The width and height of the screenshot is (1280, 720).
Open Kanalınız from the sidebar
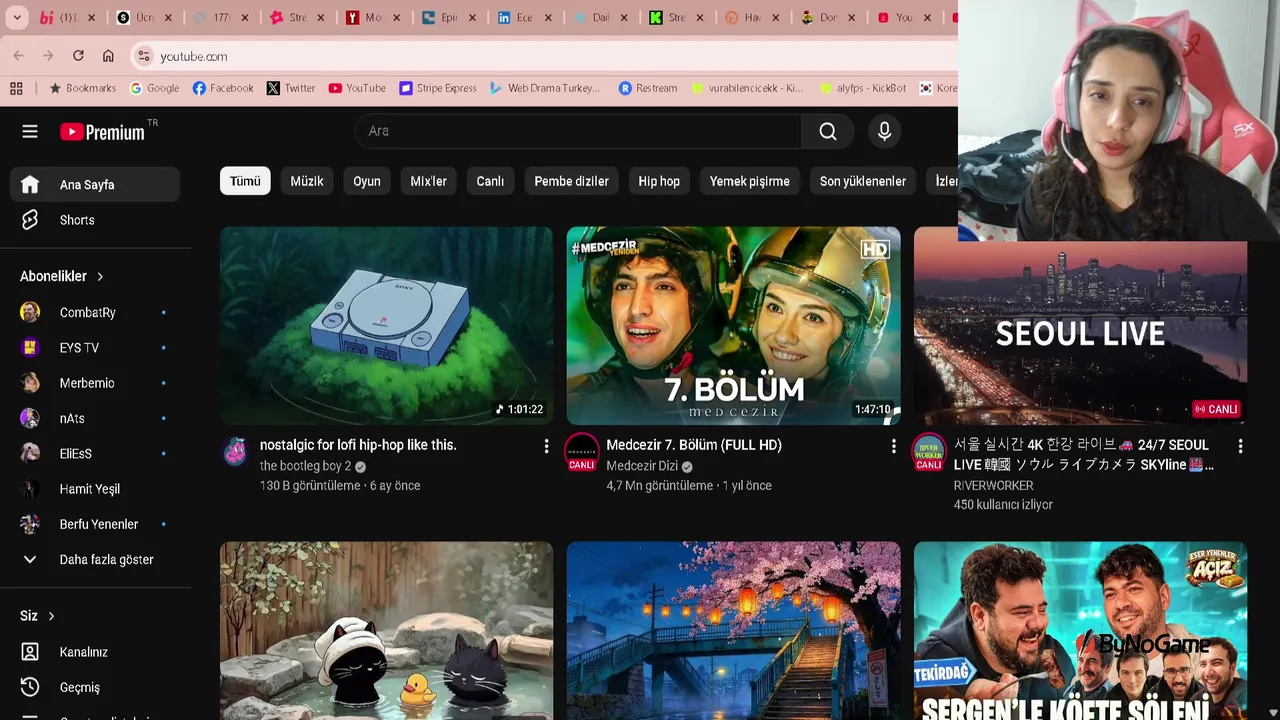pyautogui.click(x=95, y=652)
